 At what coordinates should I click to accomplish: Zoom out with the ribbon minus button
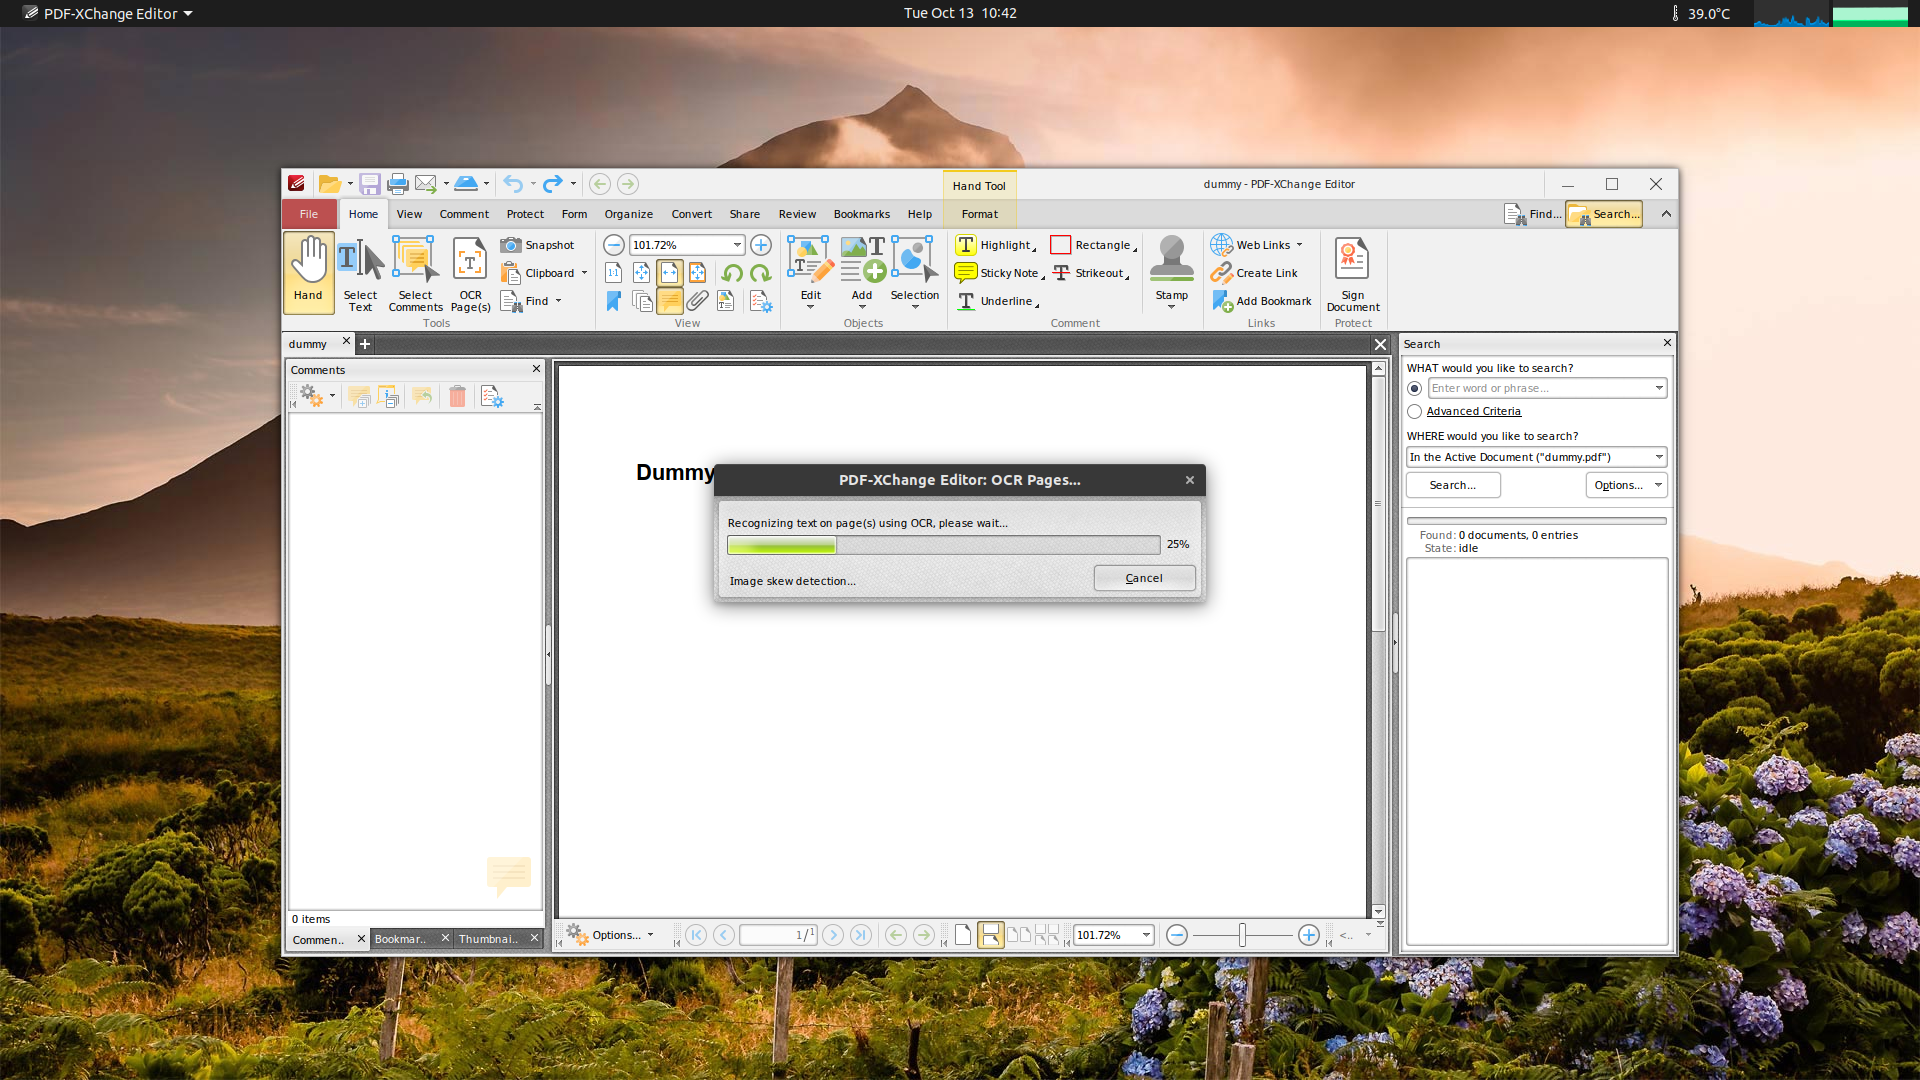tap(614, 245)
